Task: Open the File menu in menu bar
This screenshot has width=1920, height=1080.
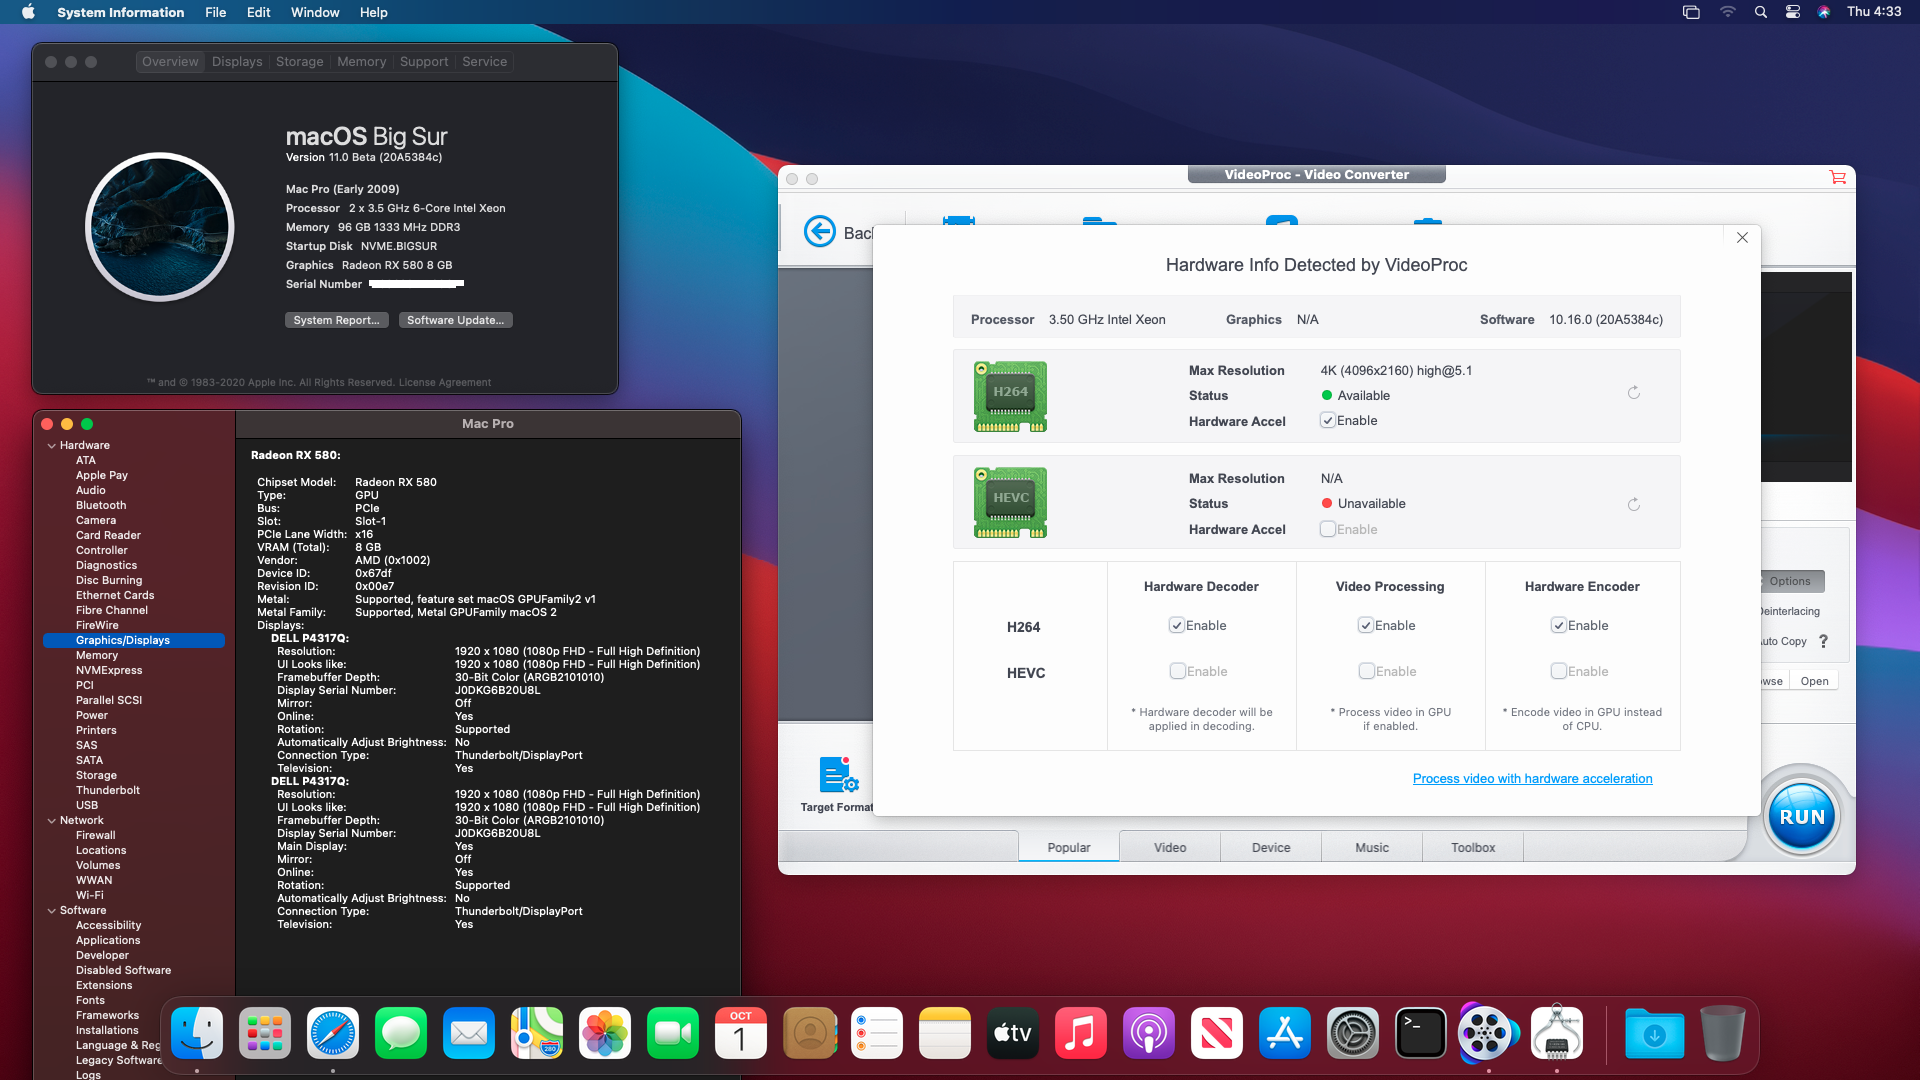Action: (215, 12)
